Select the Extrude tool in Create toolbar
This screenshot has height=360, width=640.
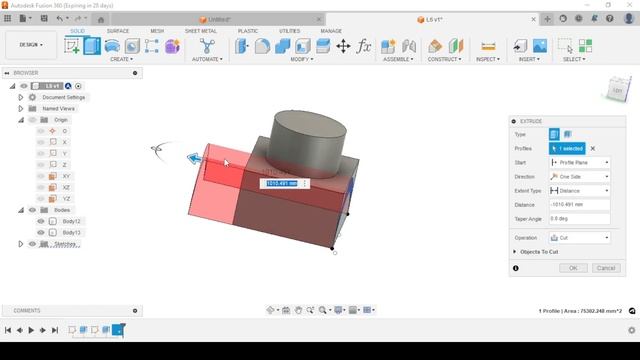click(x=92, y=46)
